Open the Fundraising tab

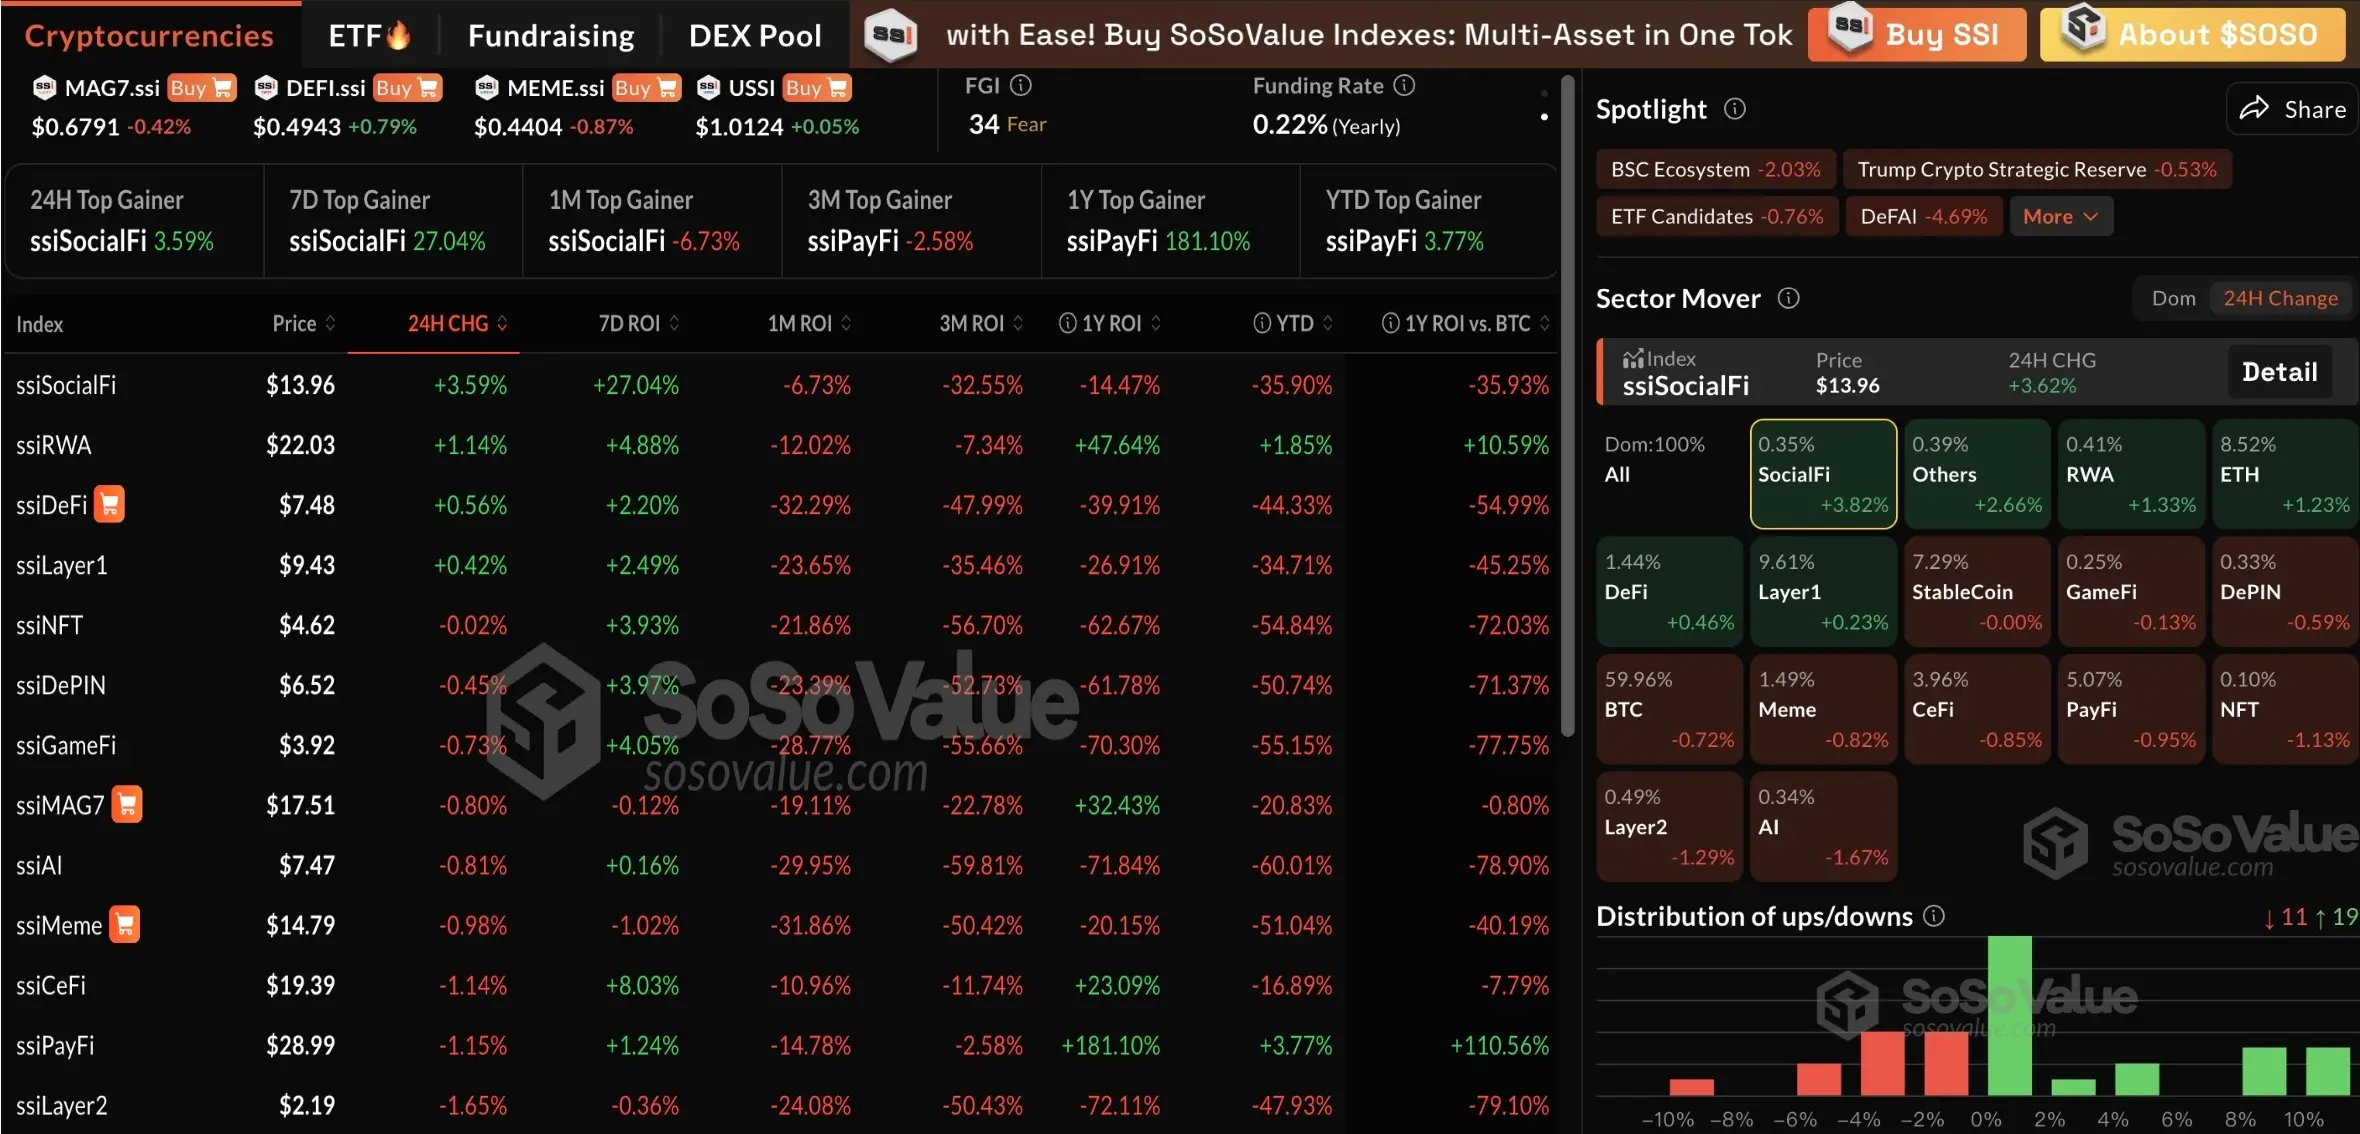tap(551, 36)
